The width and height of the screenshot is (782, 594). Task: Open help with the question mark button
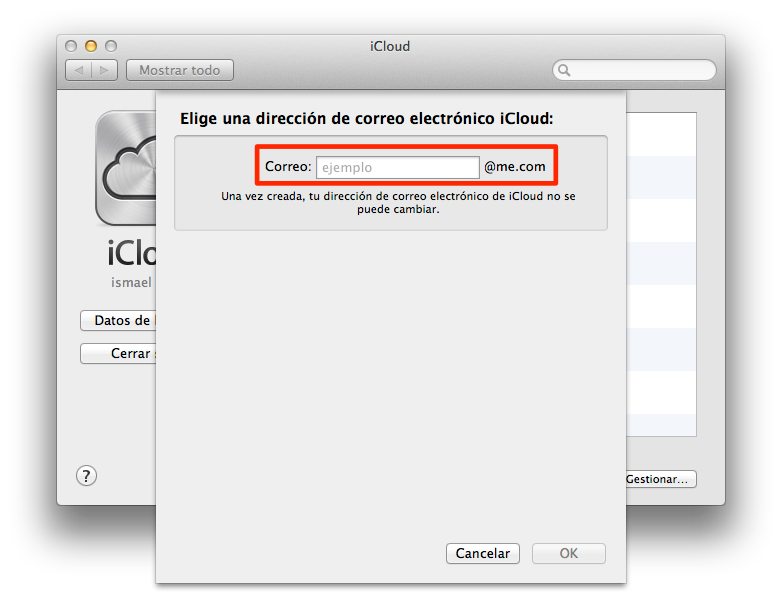coord(86,476)
